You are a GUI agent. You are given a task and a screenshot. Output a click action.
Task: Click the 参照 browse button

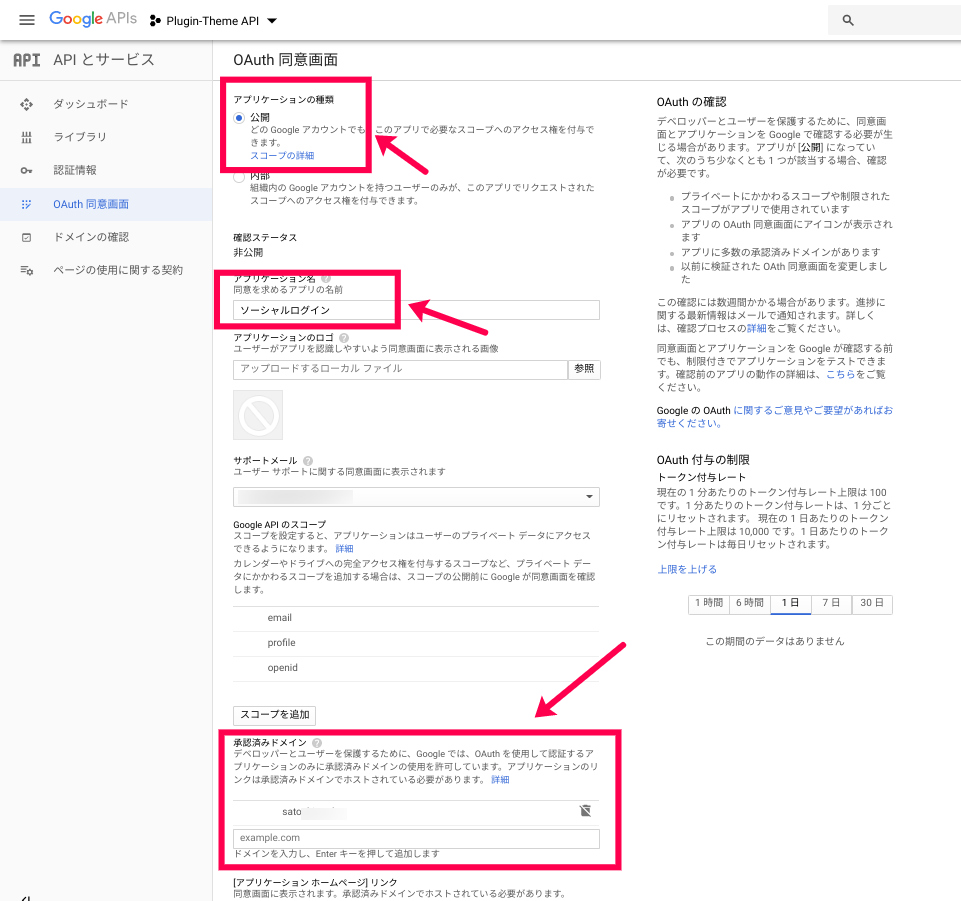(584, 369)
